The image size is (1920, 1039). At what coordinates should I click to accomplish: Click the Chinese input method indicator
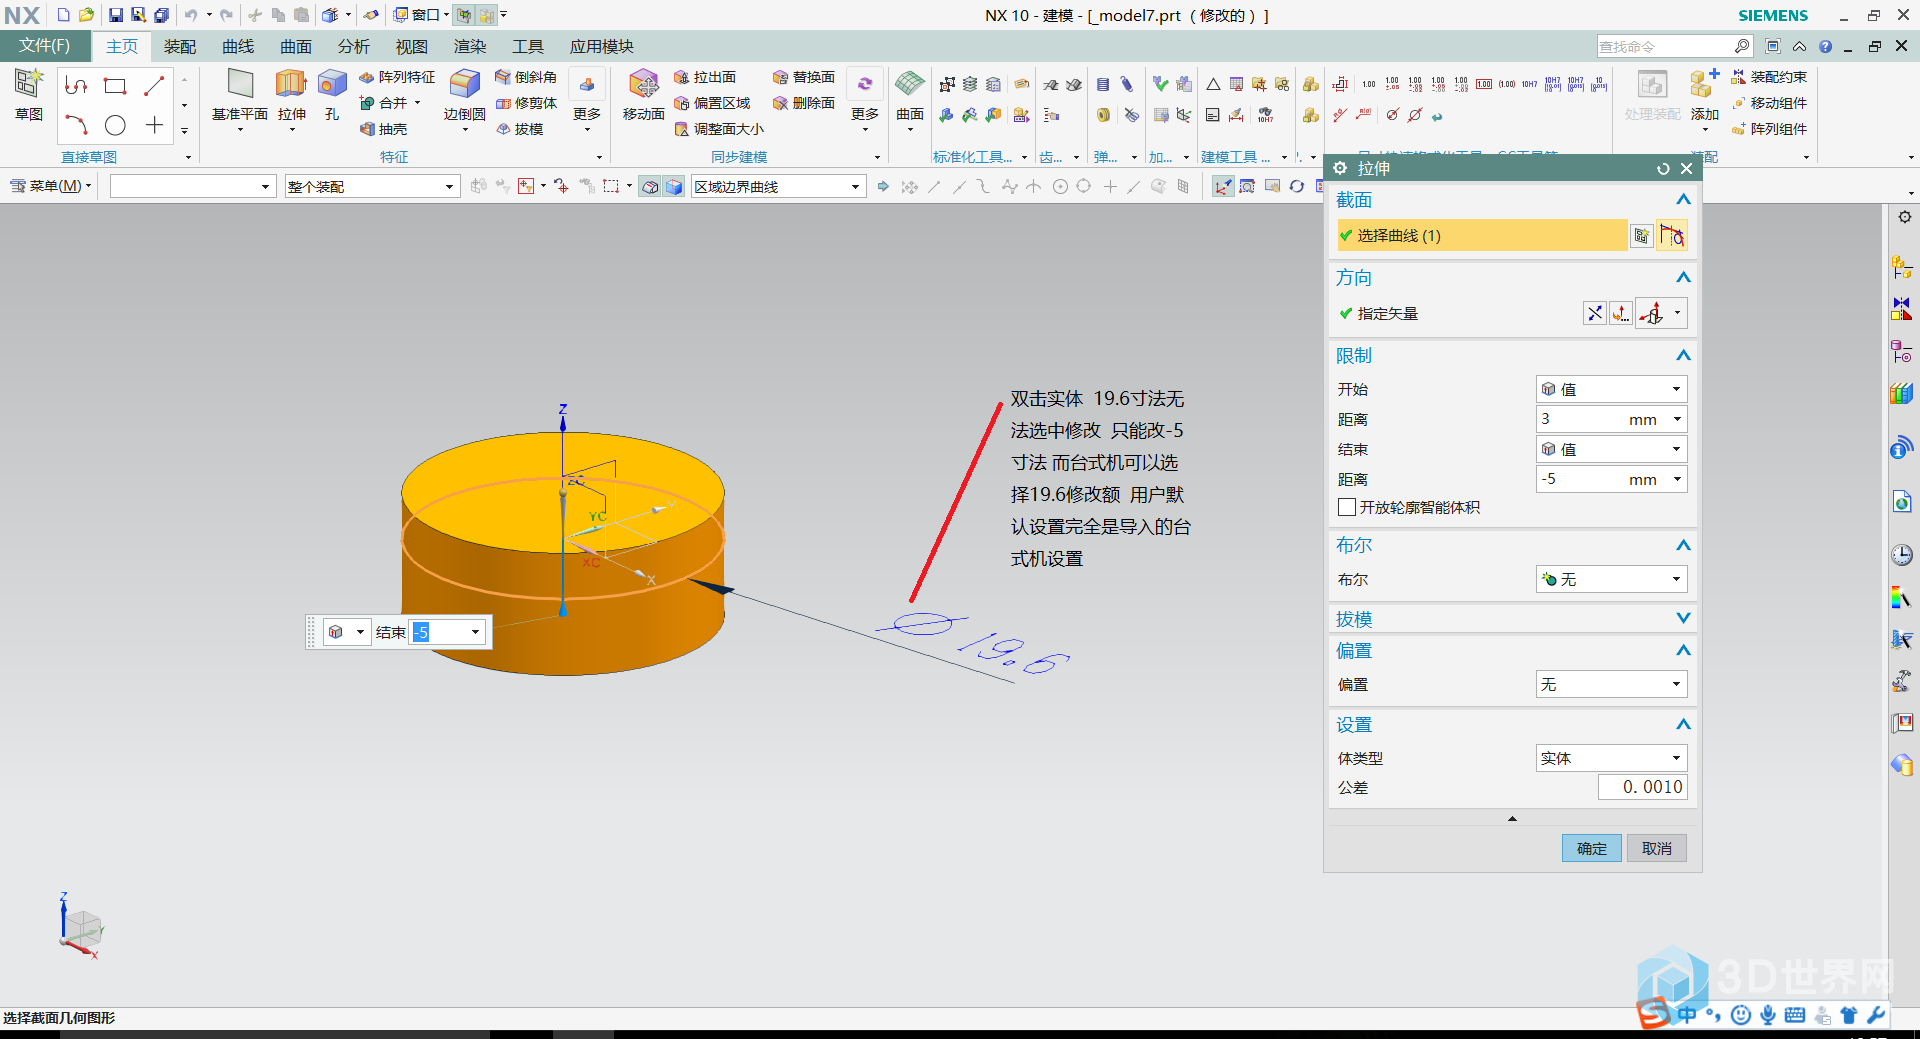tap(1688, 1015)
